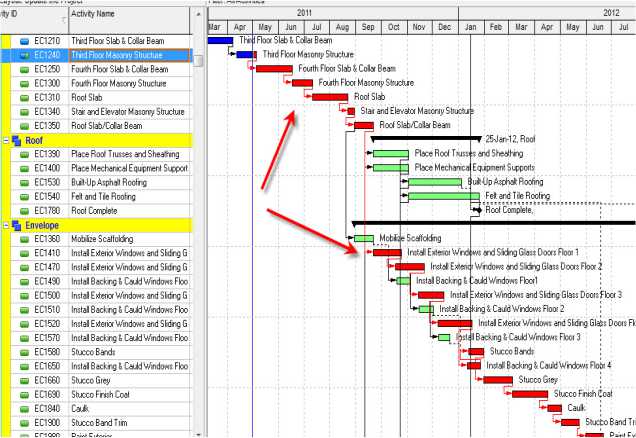
Task: Click the Roof Complete milestone marker
Action: (481, 211)
